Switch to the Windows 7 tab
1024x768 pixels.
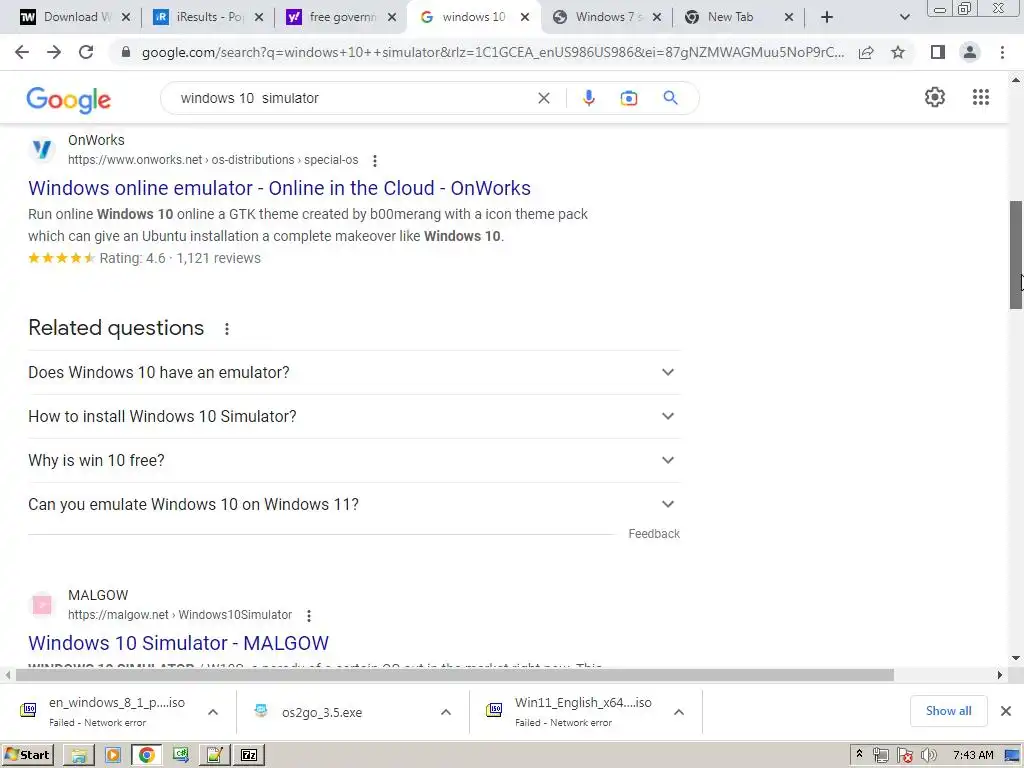pos(609,17)
